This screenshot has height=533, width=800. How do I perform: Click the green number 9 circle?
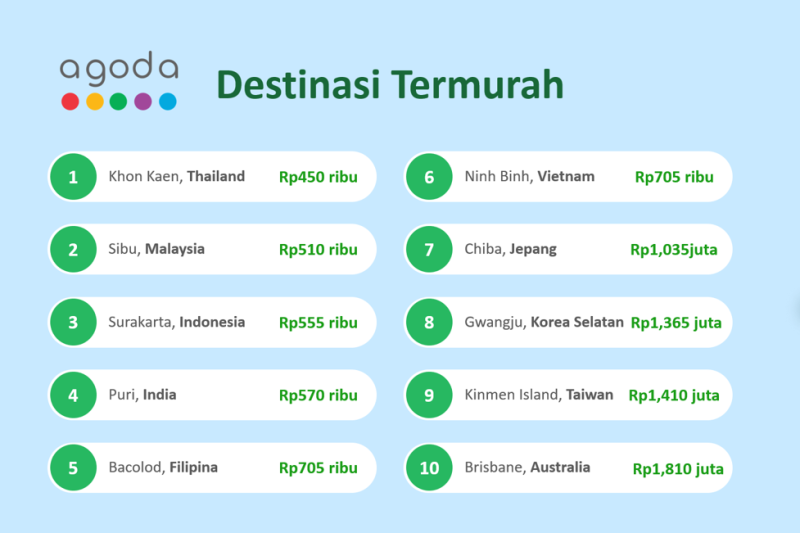point(429,395)
